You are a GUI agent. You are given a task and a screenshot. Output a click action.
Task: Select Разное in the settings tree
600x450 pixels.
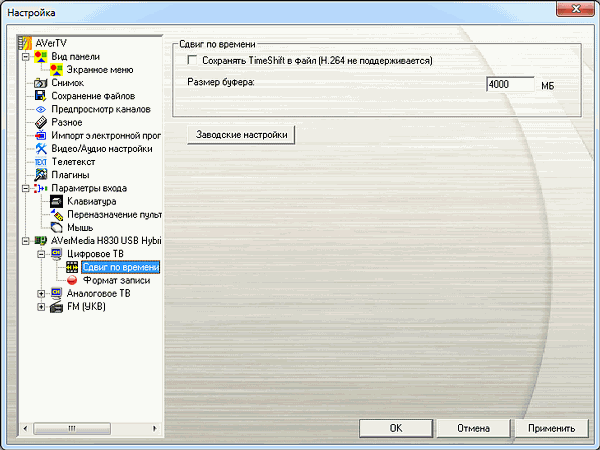tap(67, 122)
